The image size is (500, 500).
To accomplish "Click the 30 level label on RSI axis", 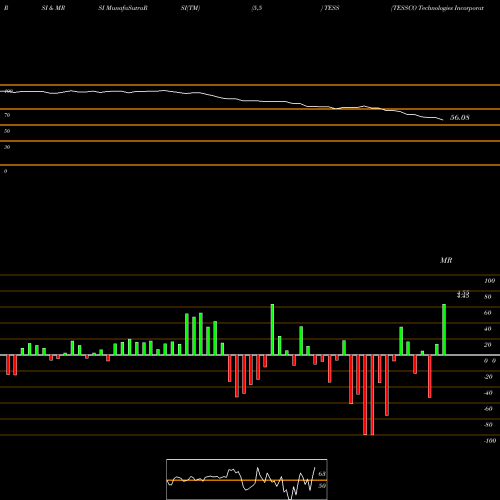I will pos(7,147).
